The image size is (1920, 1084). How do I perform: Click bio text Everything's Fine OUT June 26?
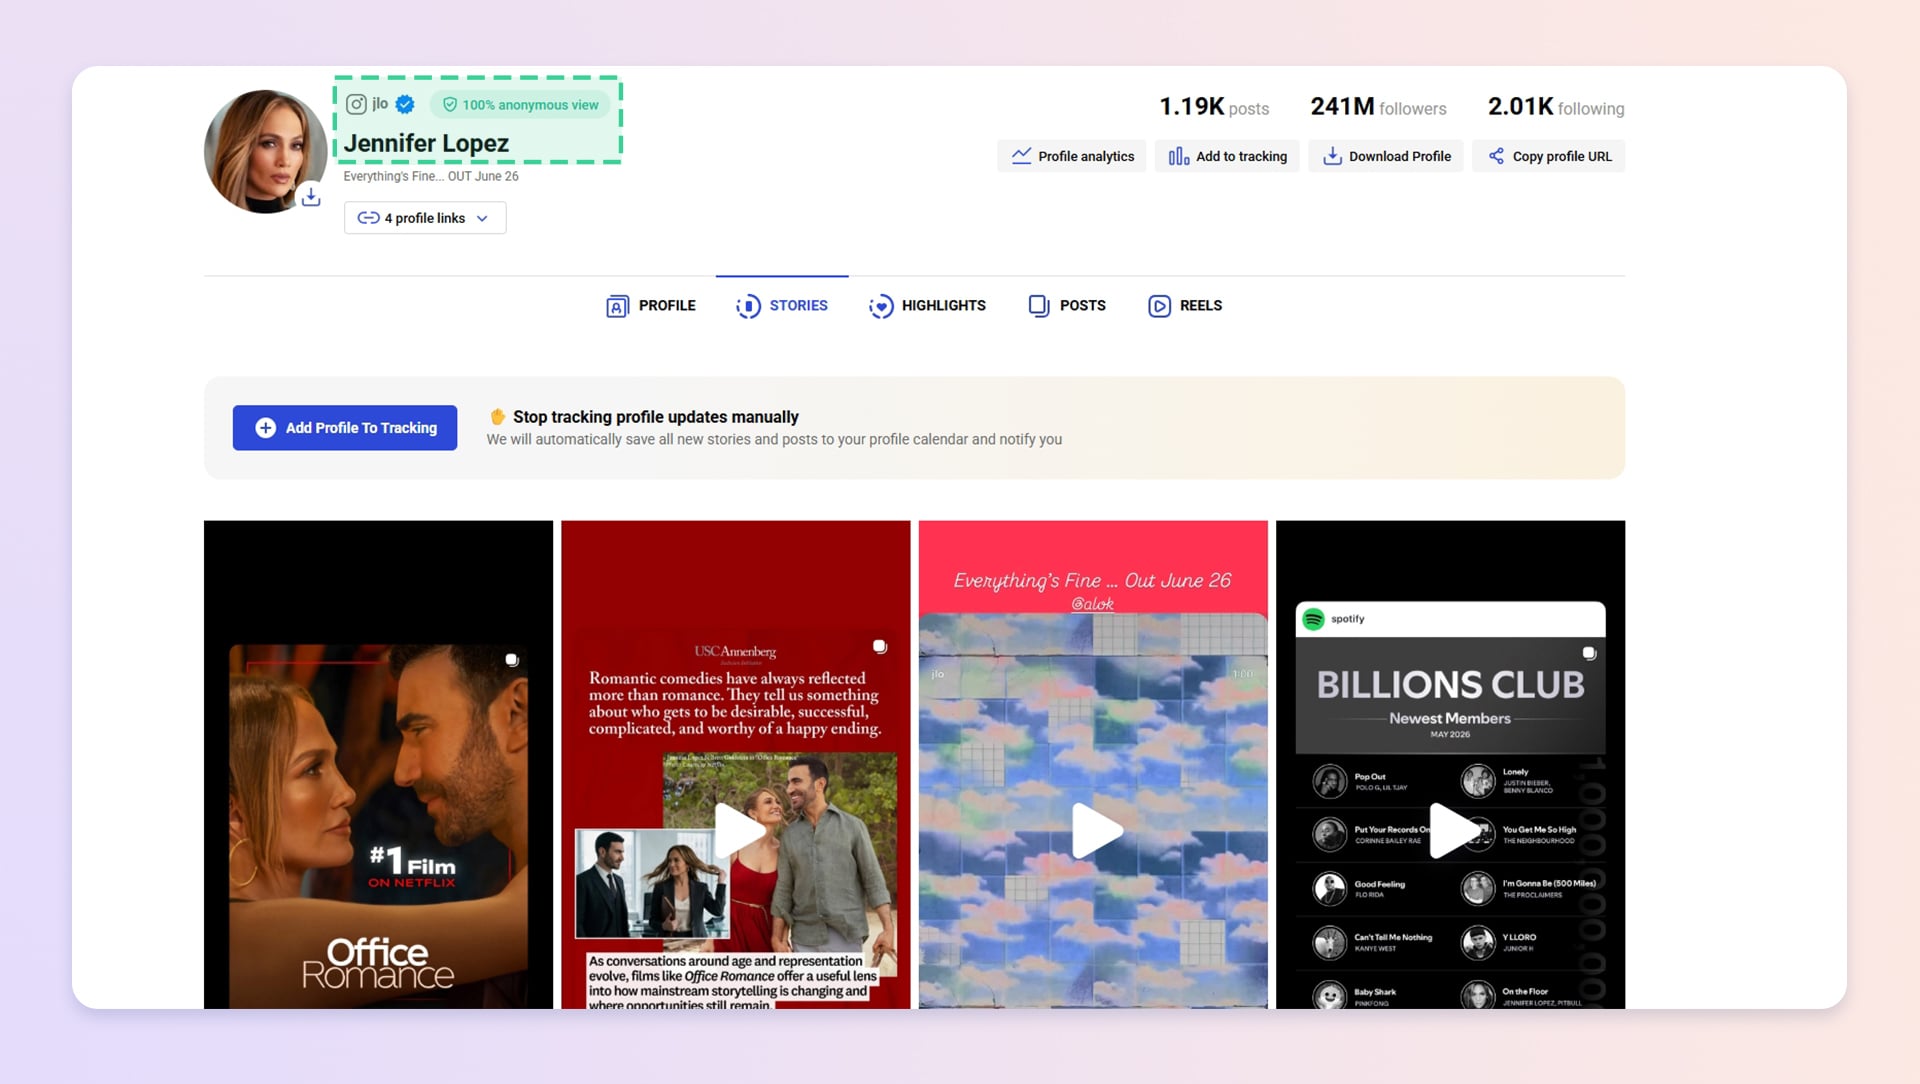click(x=431, y=176)
